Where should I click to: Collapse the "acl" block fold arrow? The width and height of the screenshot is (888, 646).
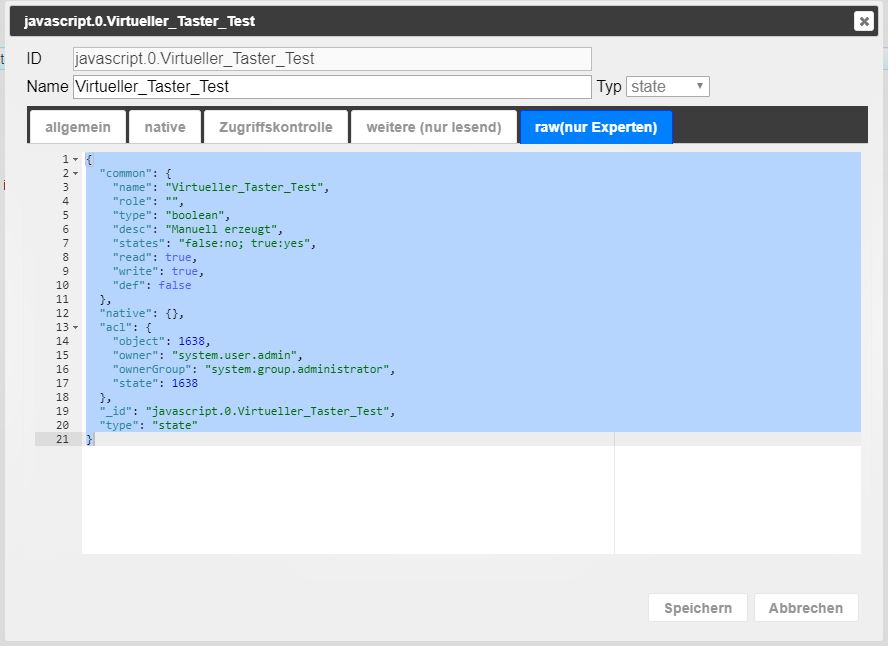75,327
